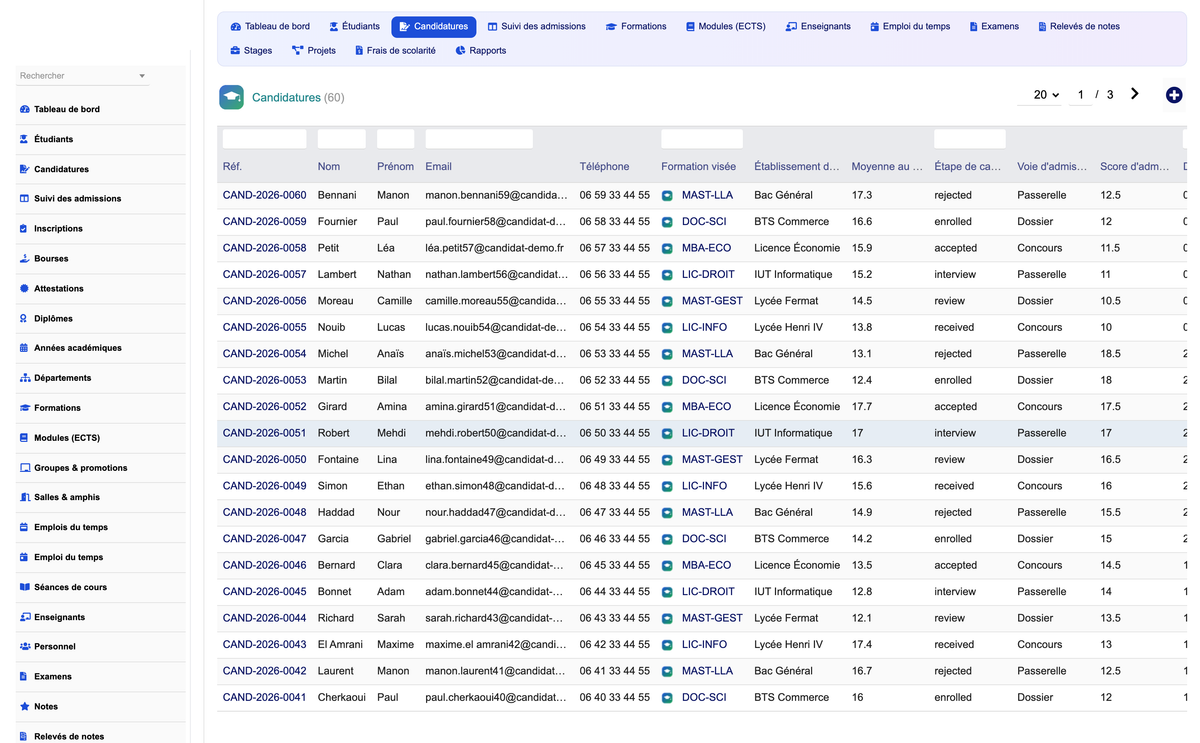Viewport: 1200px width, 743px height.
Task: Click Personnel icon in sidebar
Action: (25, 647)
